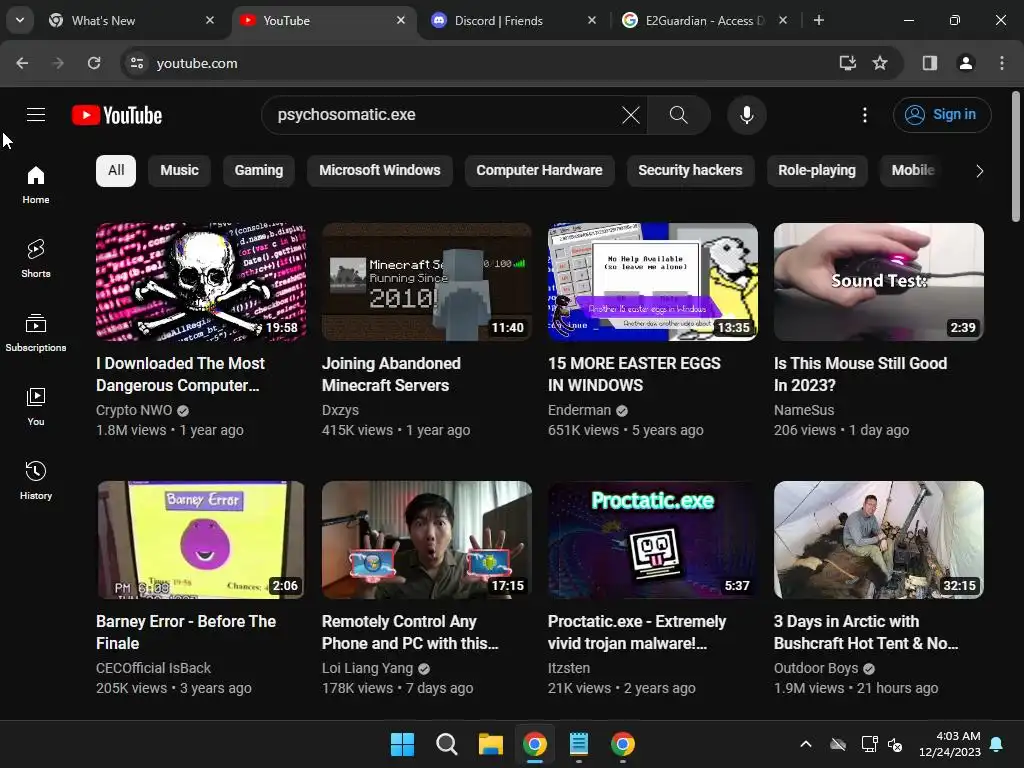This screenshot has height=768, width=1024.
Task: Open title 15 MORE EASTER EGGS IN WINDOWS
Action: click(634, 374)
